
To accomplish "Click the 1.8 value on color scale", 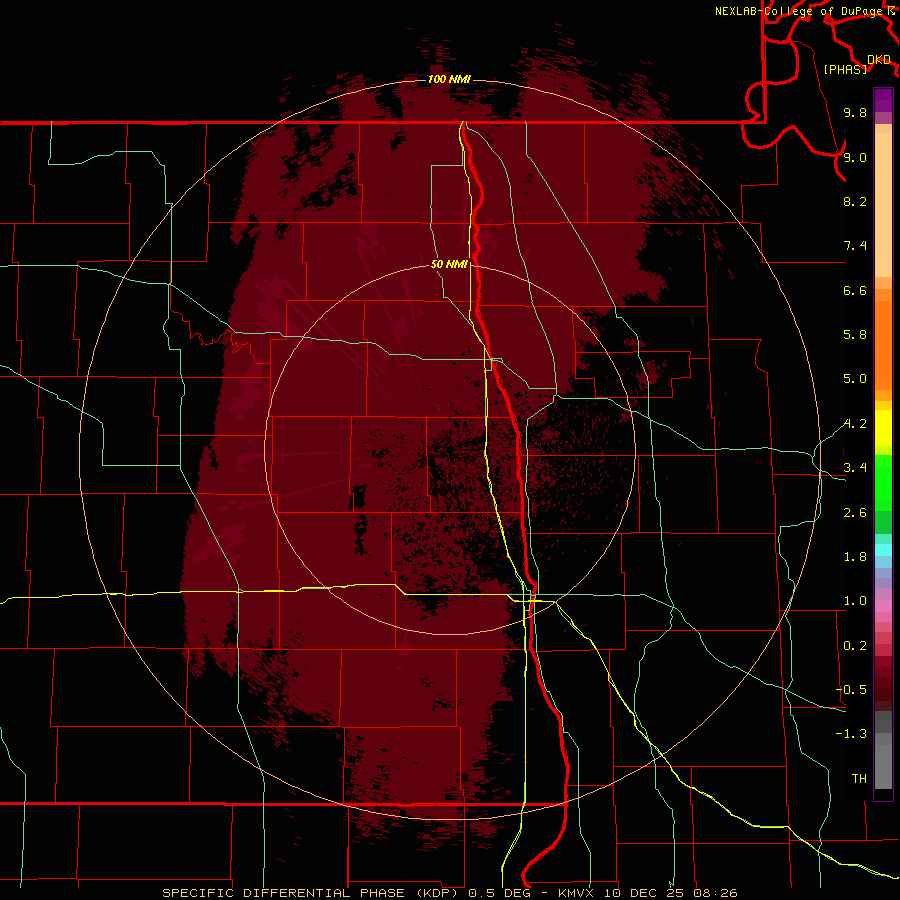I will pyautogui.click(x=855, y=557).
